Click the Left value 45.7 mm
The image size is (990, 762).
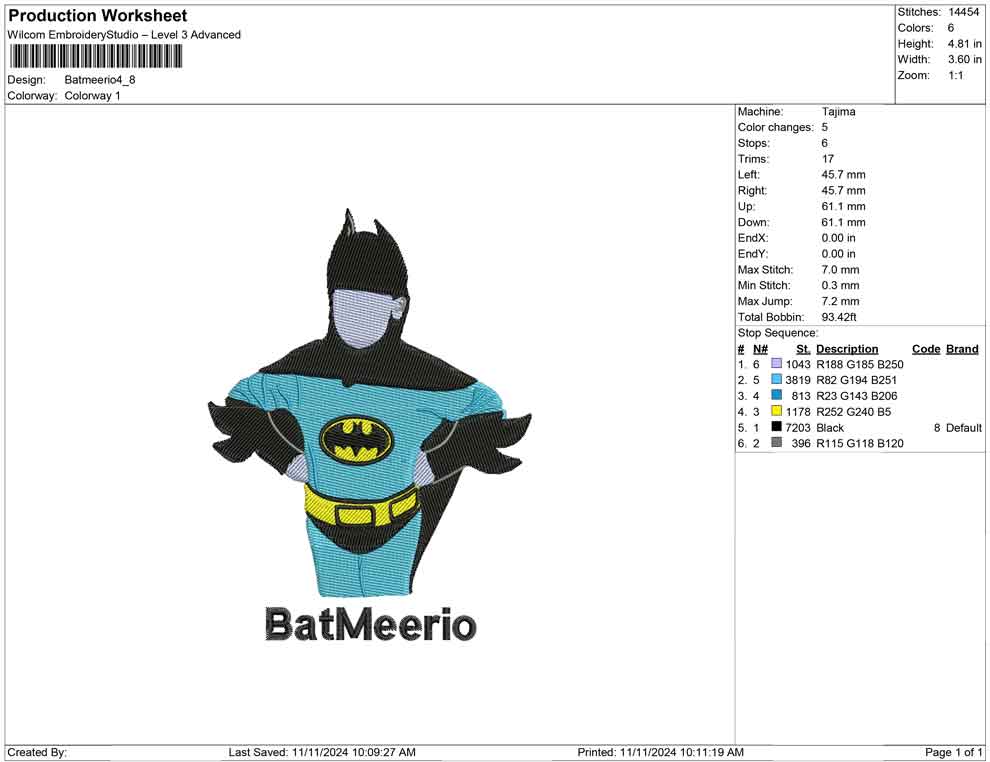pyautogui.click(x=844, y=175)
